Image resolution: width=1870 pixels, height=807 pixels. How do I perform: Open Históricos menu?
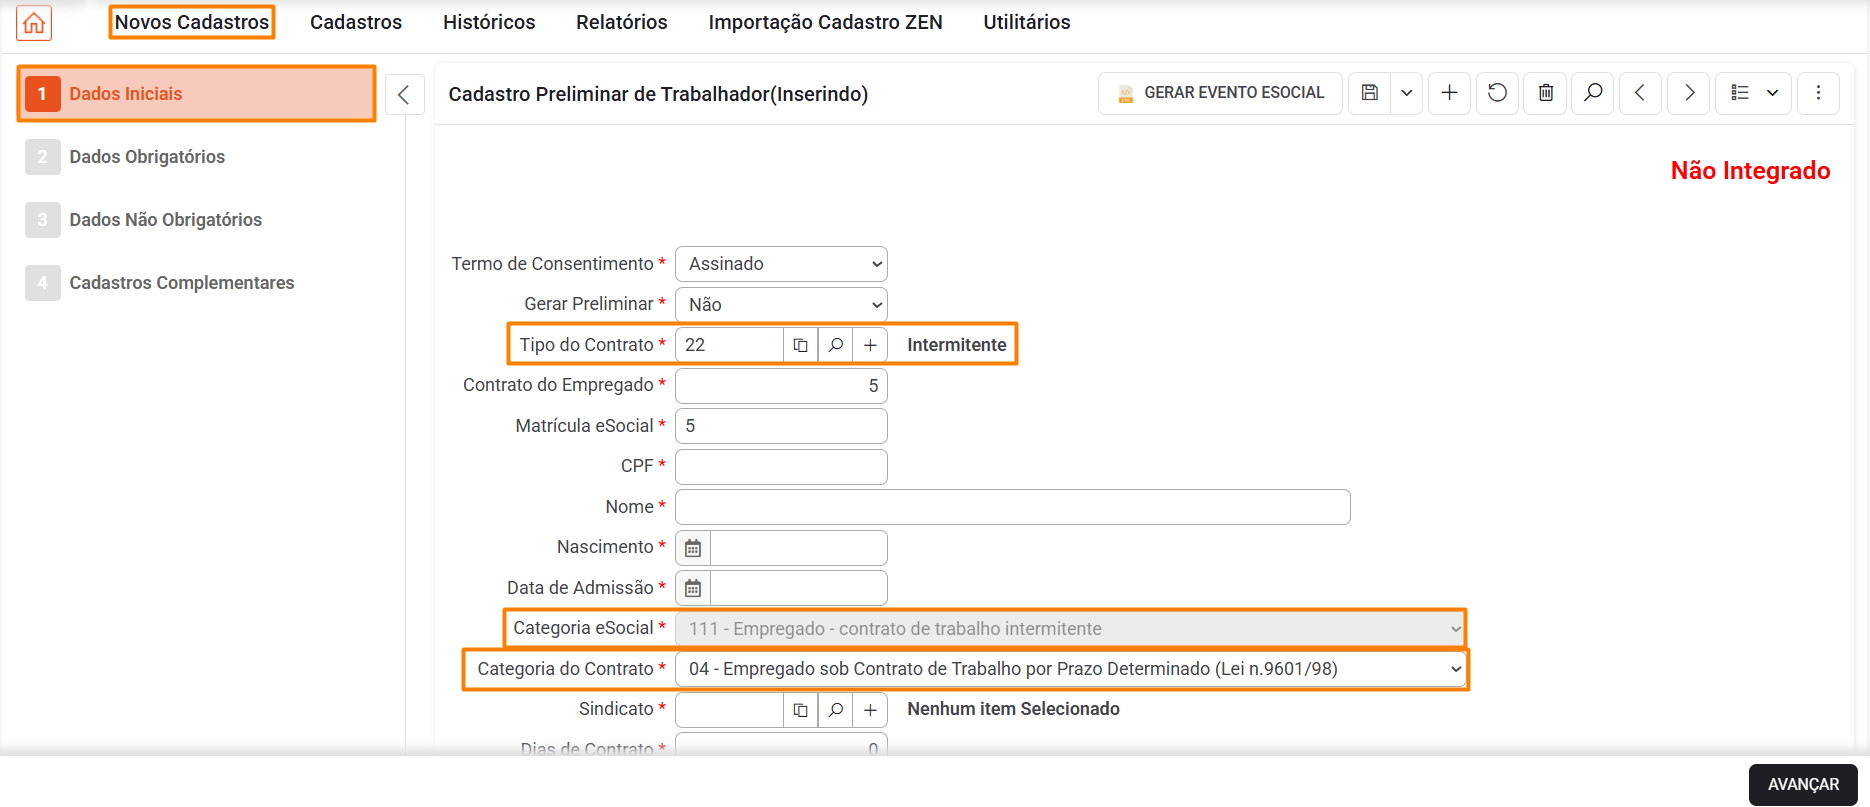[x=489, y=22]
